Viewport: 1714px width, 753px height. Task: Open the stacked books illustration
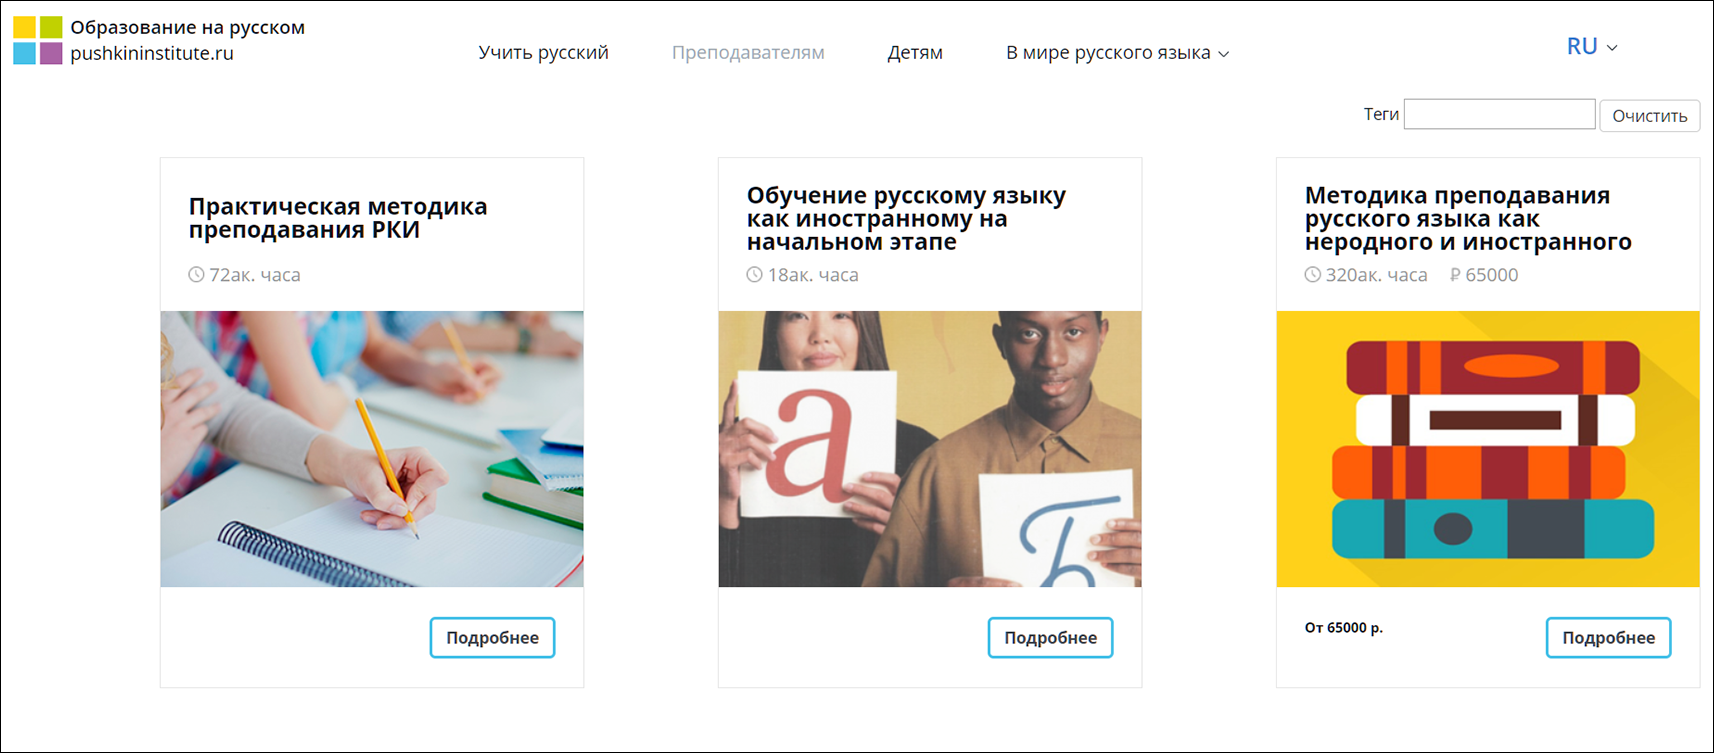click(x=1488, y=449)
